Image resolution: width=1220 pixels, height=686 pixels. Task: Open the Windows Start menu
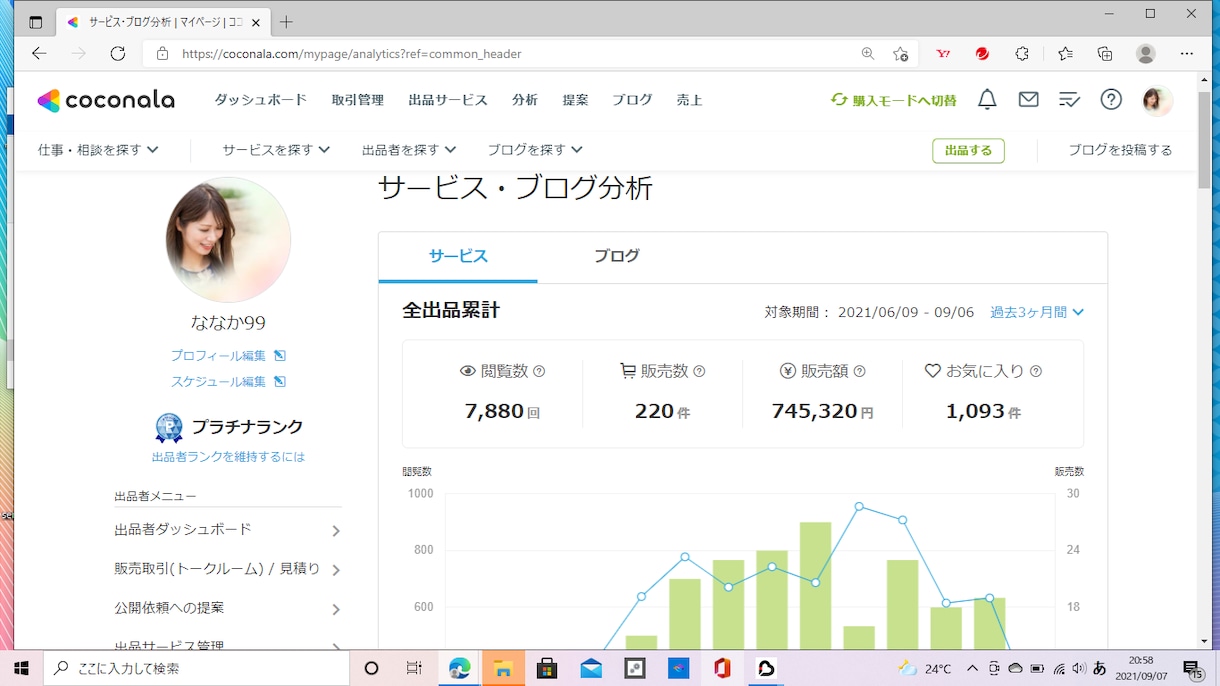point(20,668)
